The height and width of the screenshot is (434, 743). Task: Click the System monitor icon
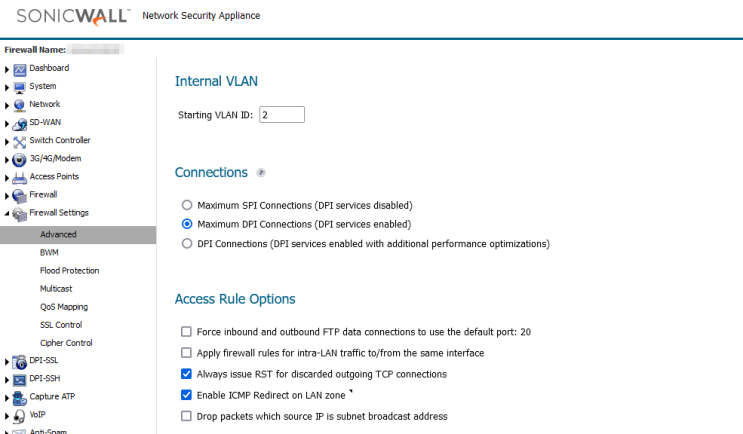pyautogui.click(x=20, y=87)
